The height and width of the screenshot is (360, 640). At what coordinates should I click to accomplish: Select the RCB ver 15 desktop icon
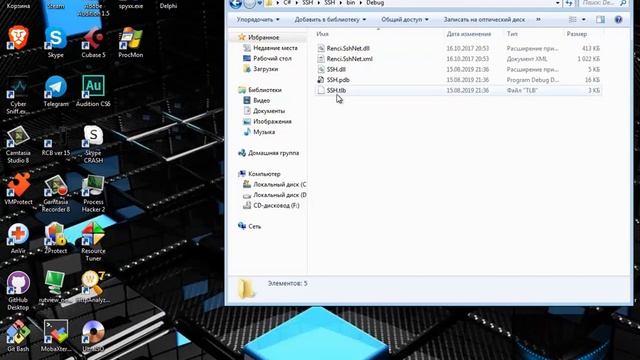[56, 147]
